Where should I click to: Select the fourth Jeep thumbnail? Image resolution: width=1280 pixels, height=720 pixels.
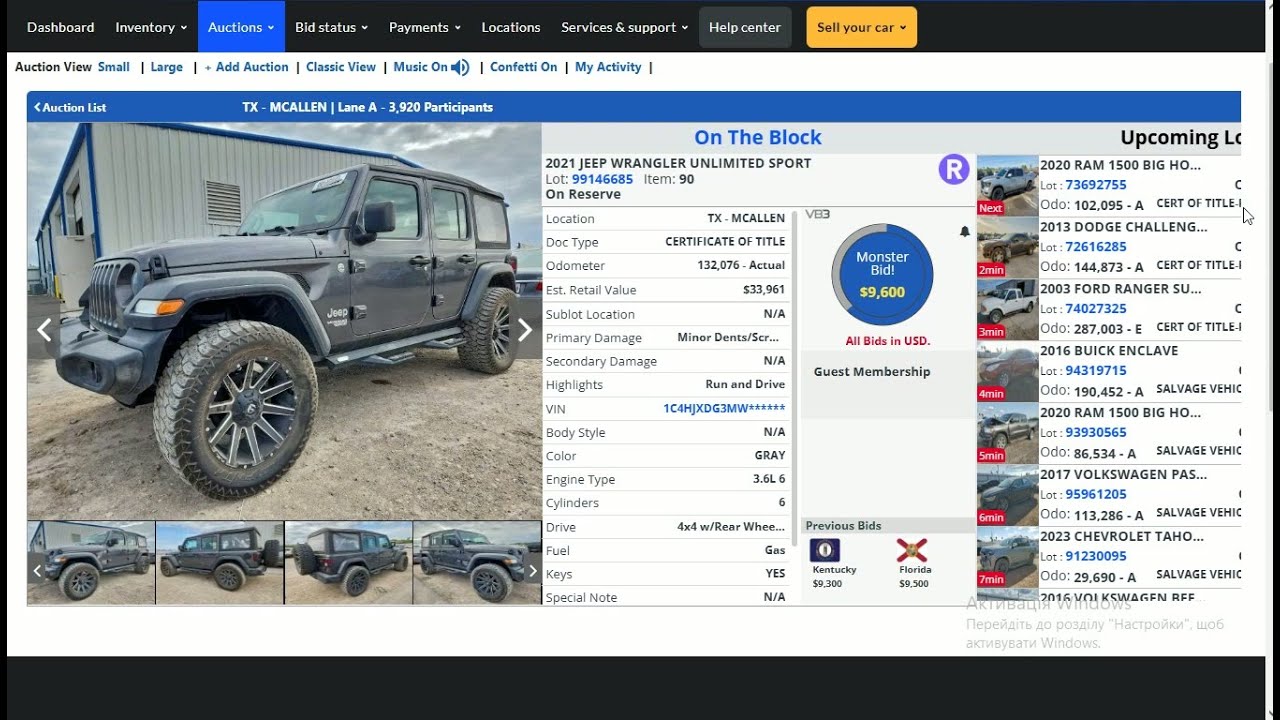[477, 563]
